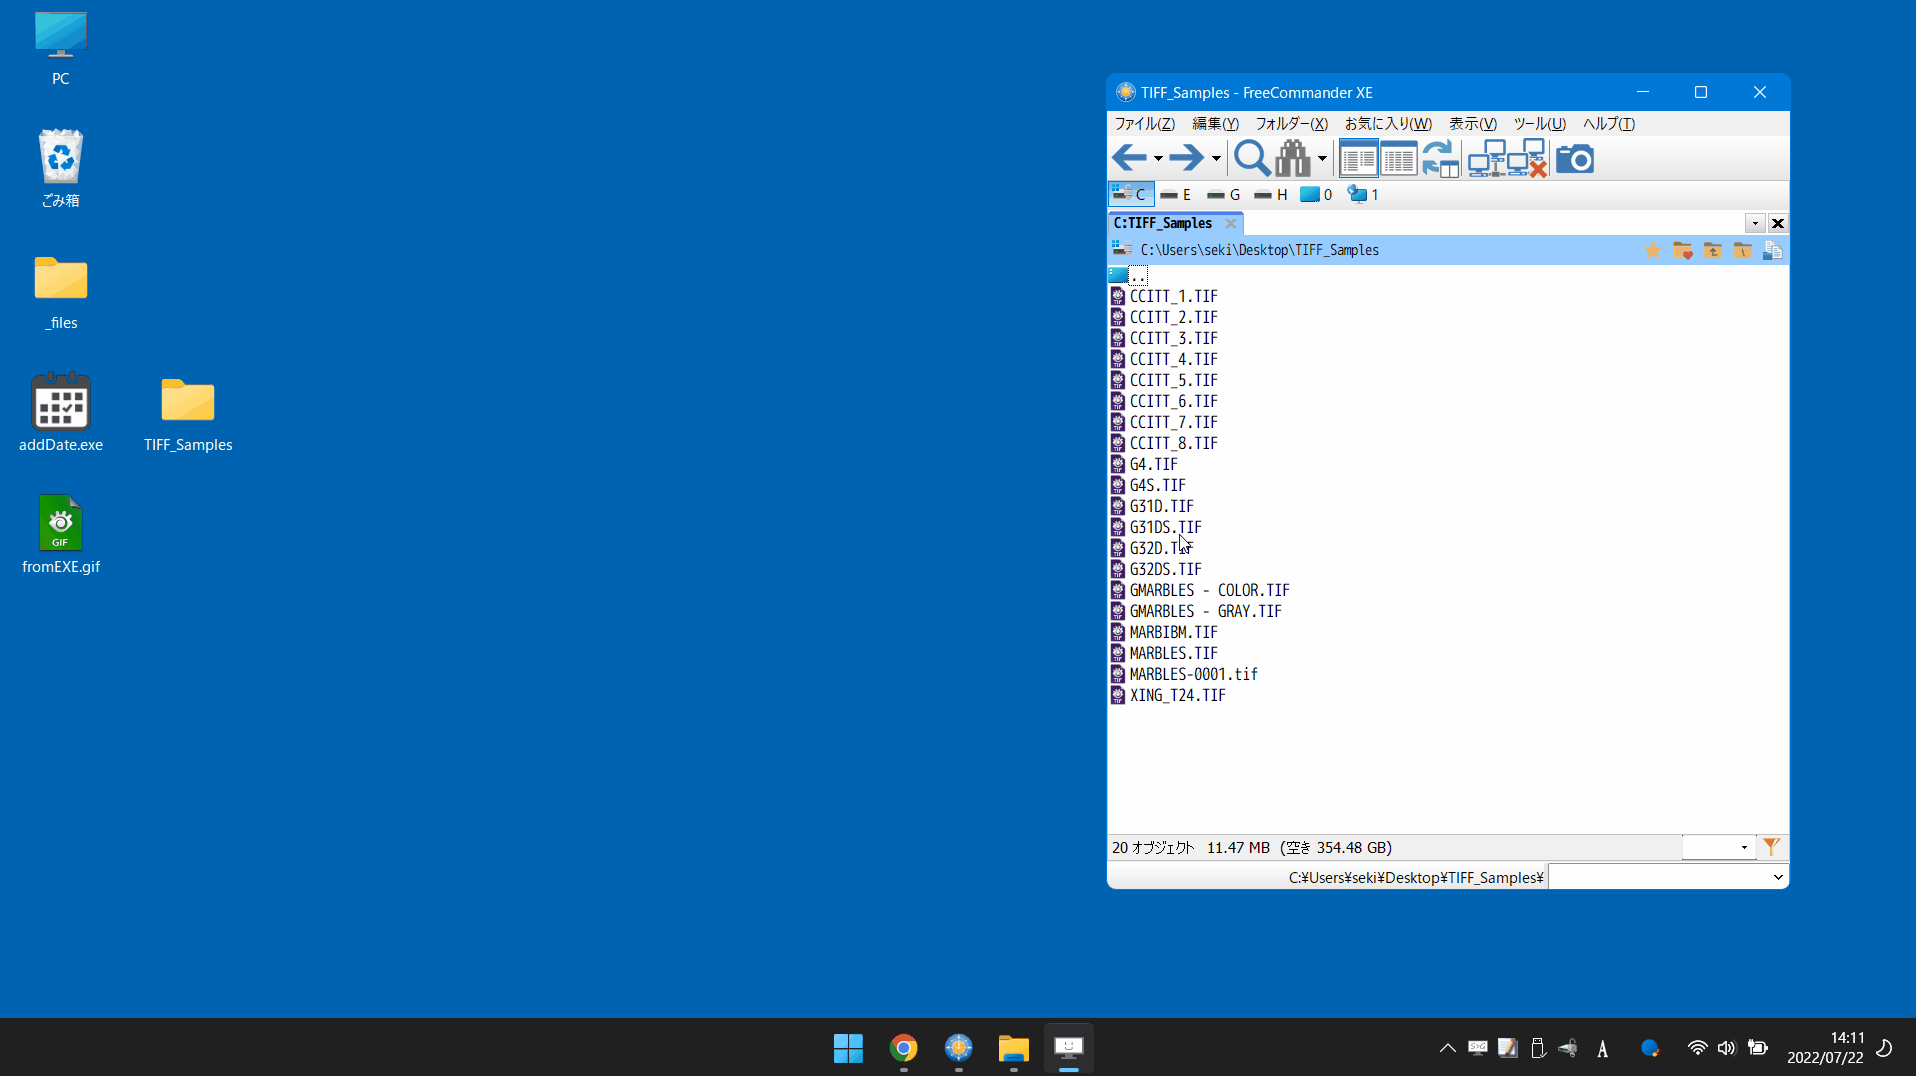Click the connect network drive icon

[1486, 158]
